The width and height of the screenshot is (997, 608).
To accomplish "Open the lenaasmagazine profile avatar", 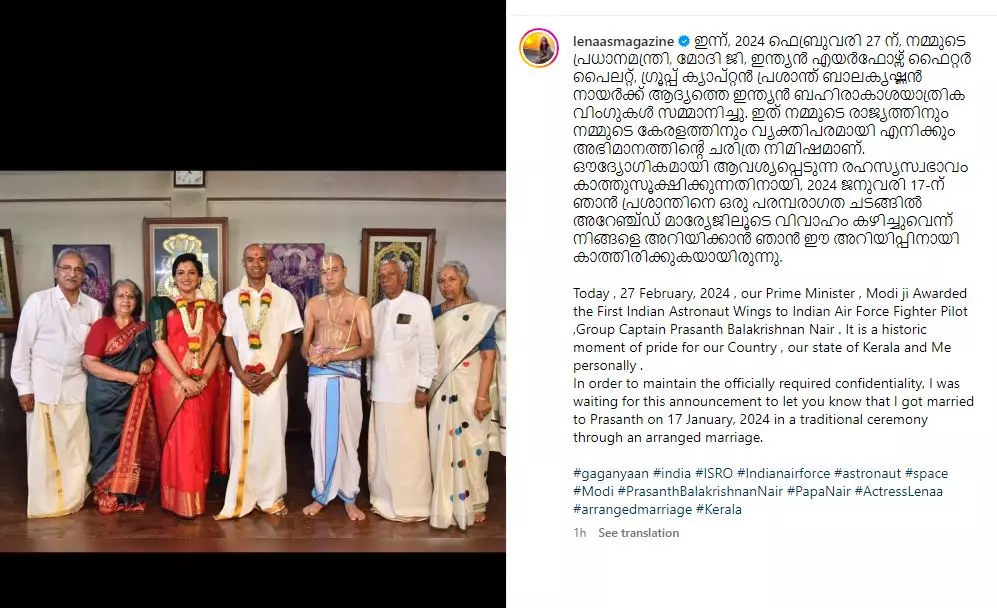I will pos(539,48).
